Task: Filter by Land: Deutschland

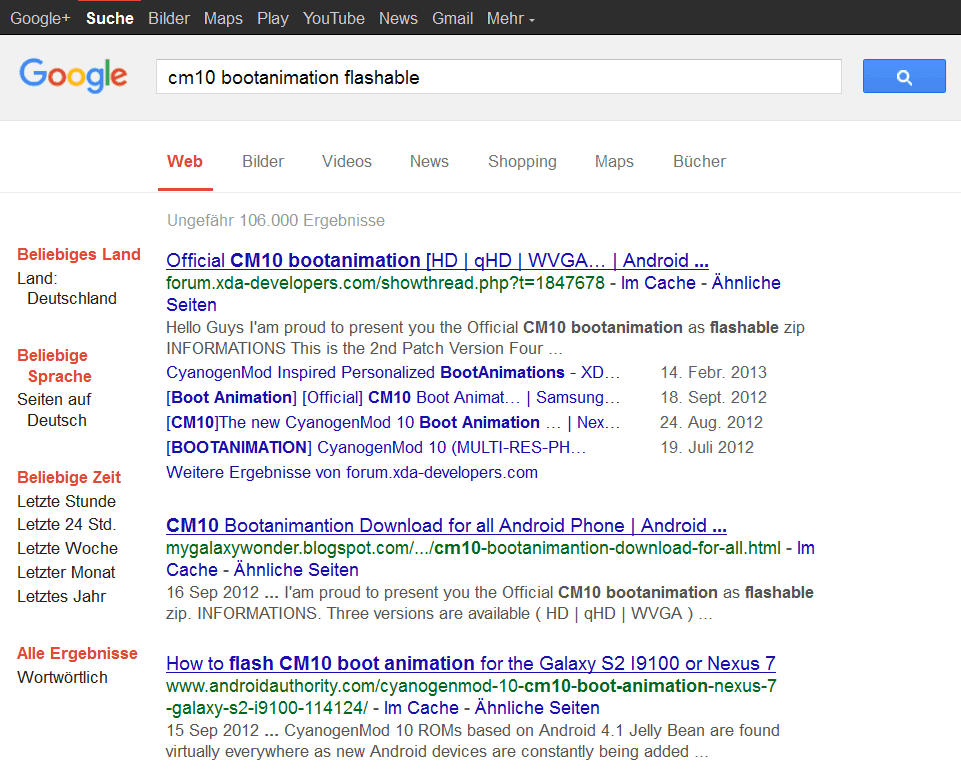Action: click(x=67, y=288)
